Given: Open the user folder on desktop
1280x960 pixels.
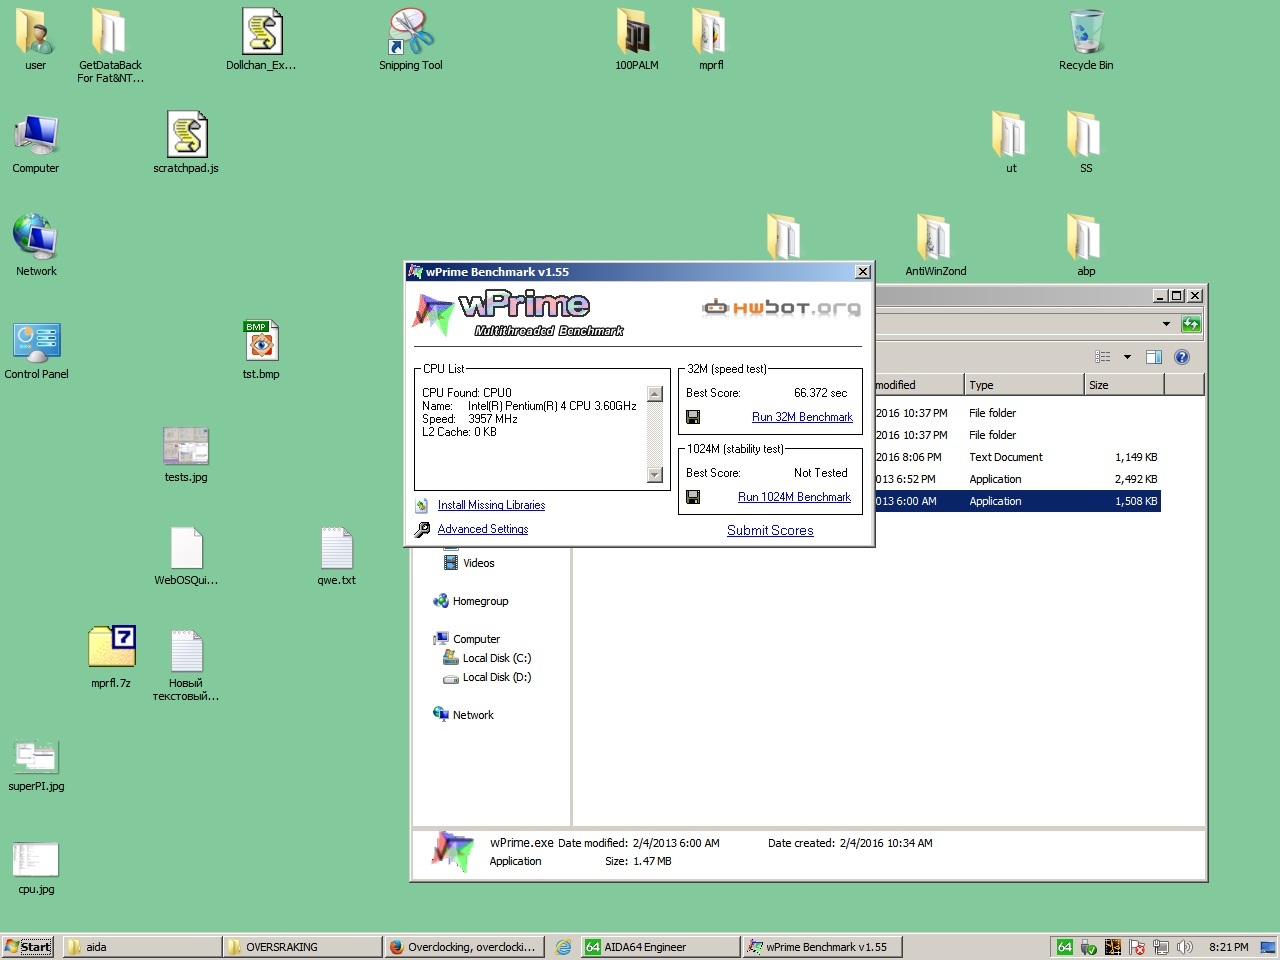Looking at the screenshot, I should 35,40.
